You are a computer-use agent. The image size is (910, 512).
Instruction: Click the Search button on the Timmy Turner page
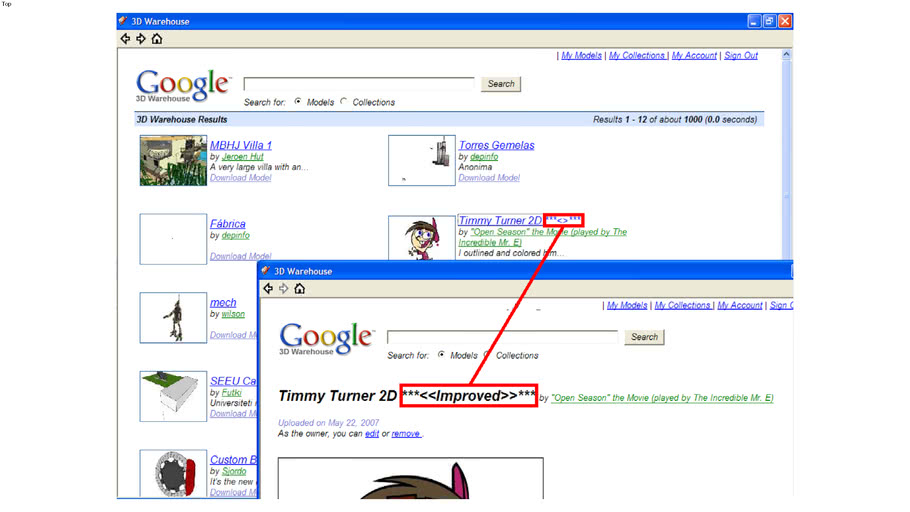pyautogui.click(x=644, y=337)
